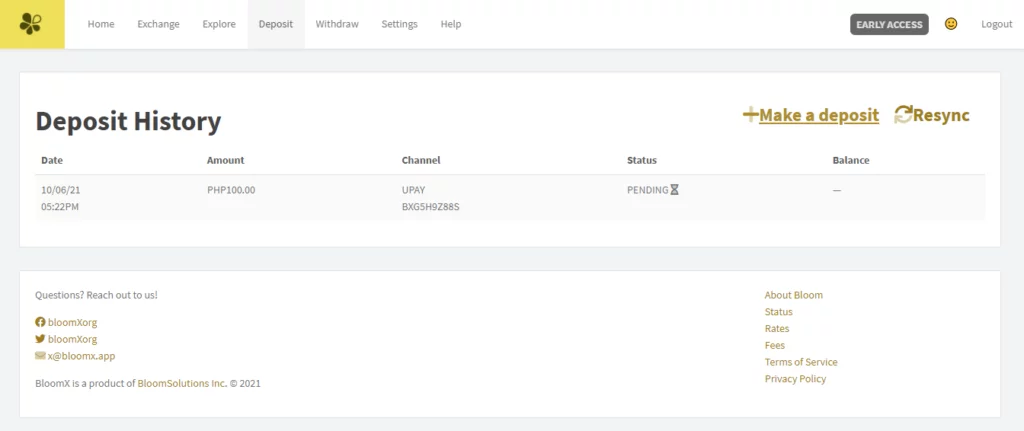
Task: Open the bloomXorg Facebook link
Action: (x=72, y=323)
